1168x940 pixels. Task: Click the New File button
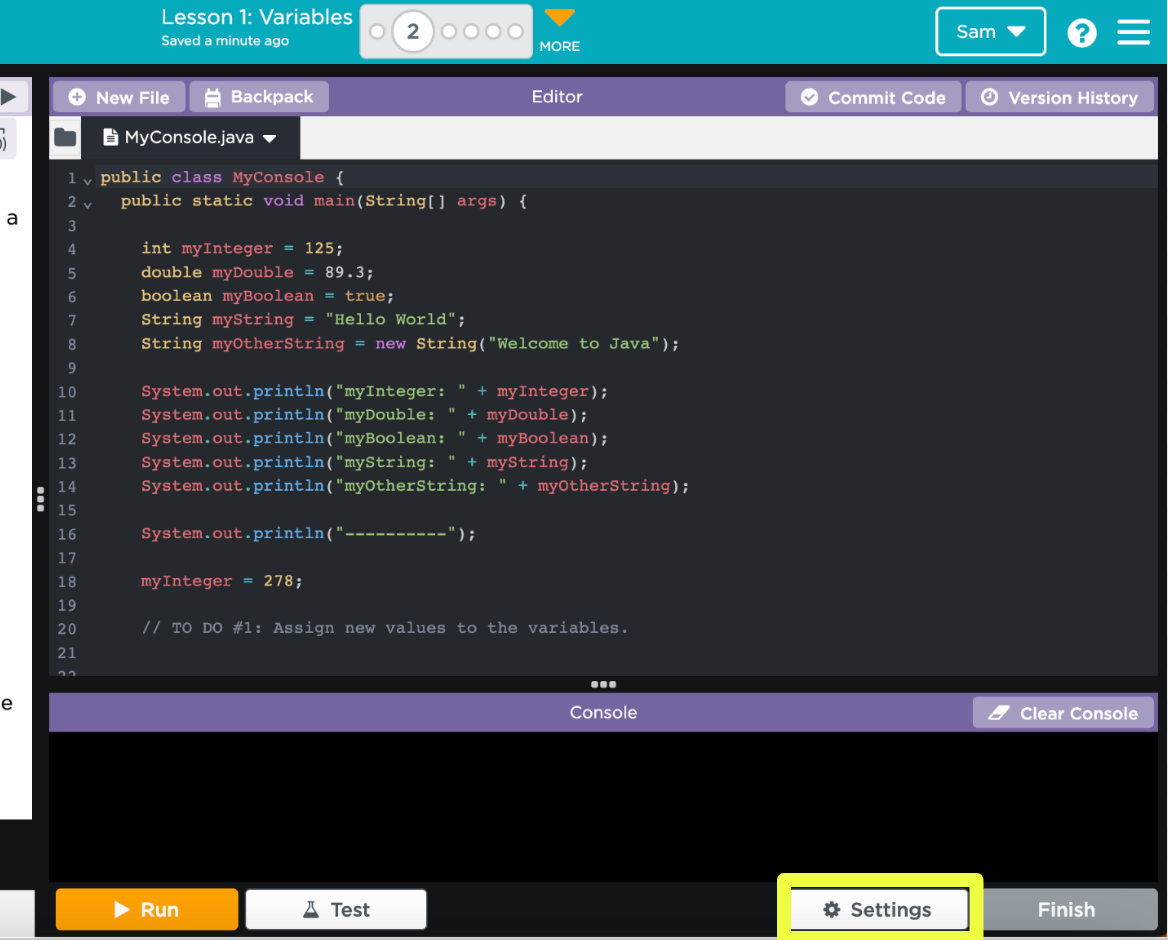click(119, 97)
